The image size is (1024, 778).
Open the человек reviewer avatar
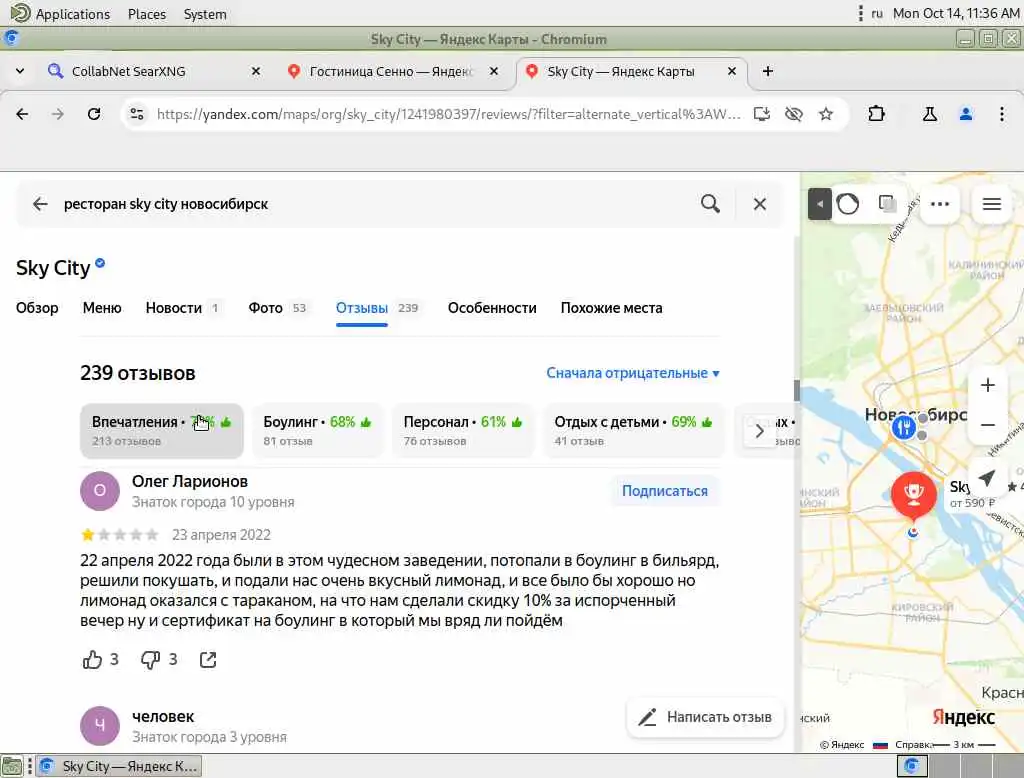point(100,726)
